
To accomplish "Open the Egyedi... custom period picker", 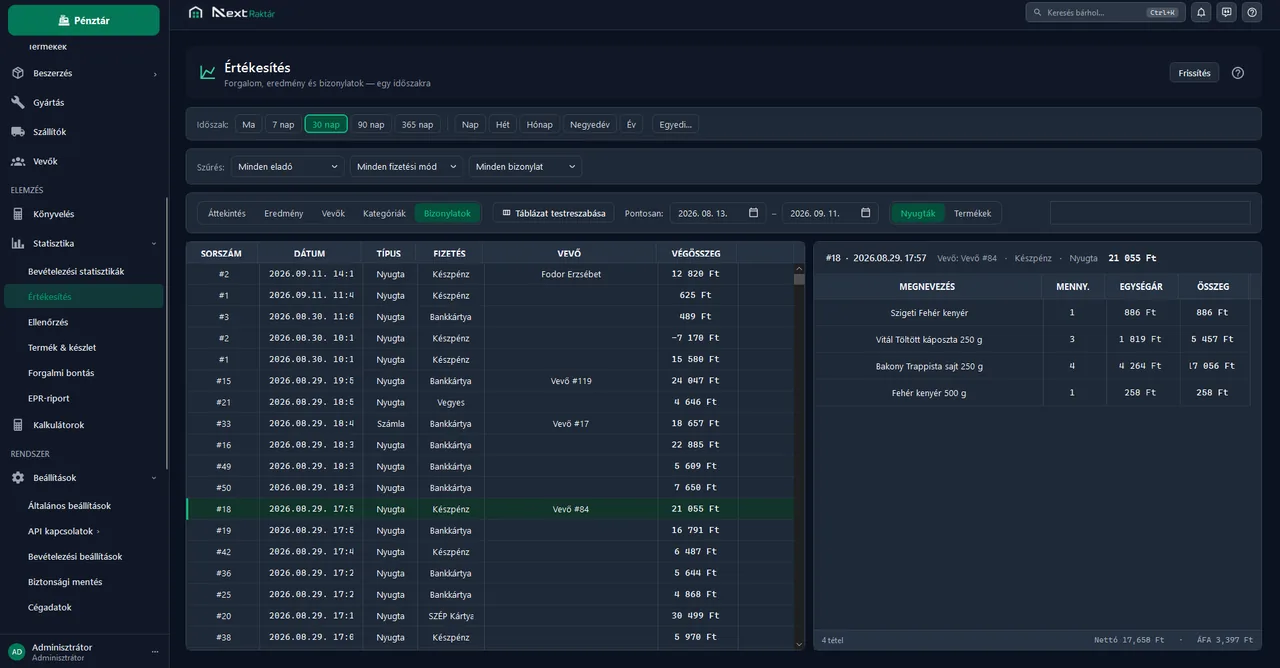I will tap(675, 125).
